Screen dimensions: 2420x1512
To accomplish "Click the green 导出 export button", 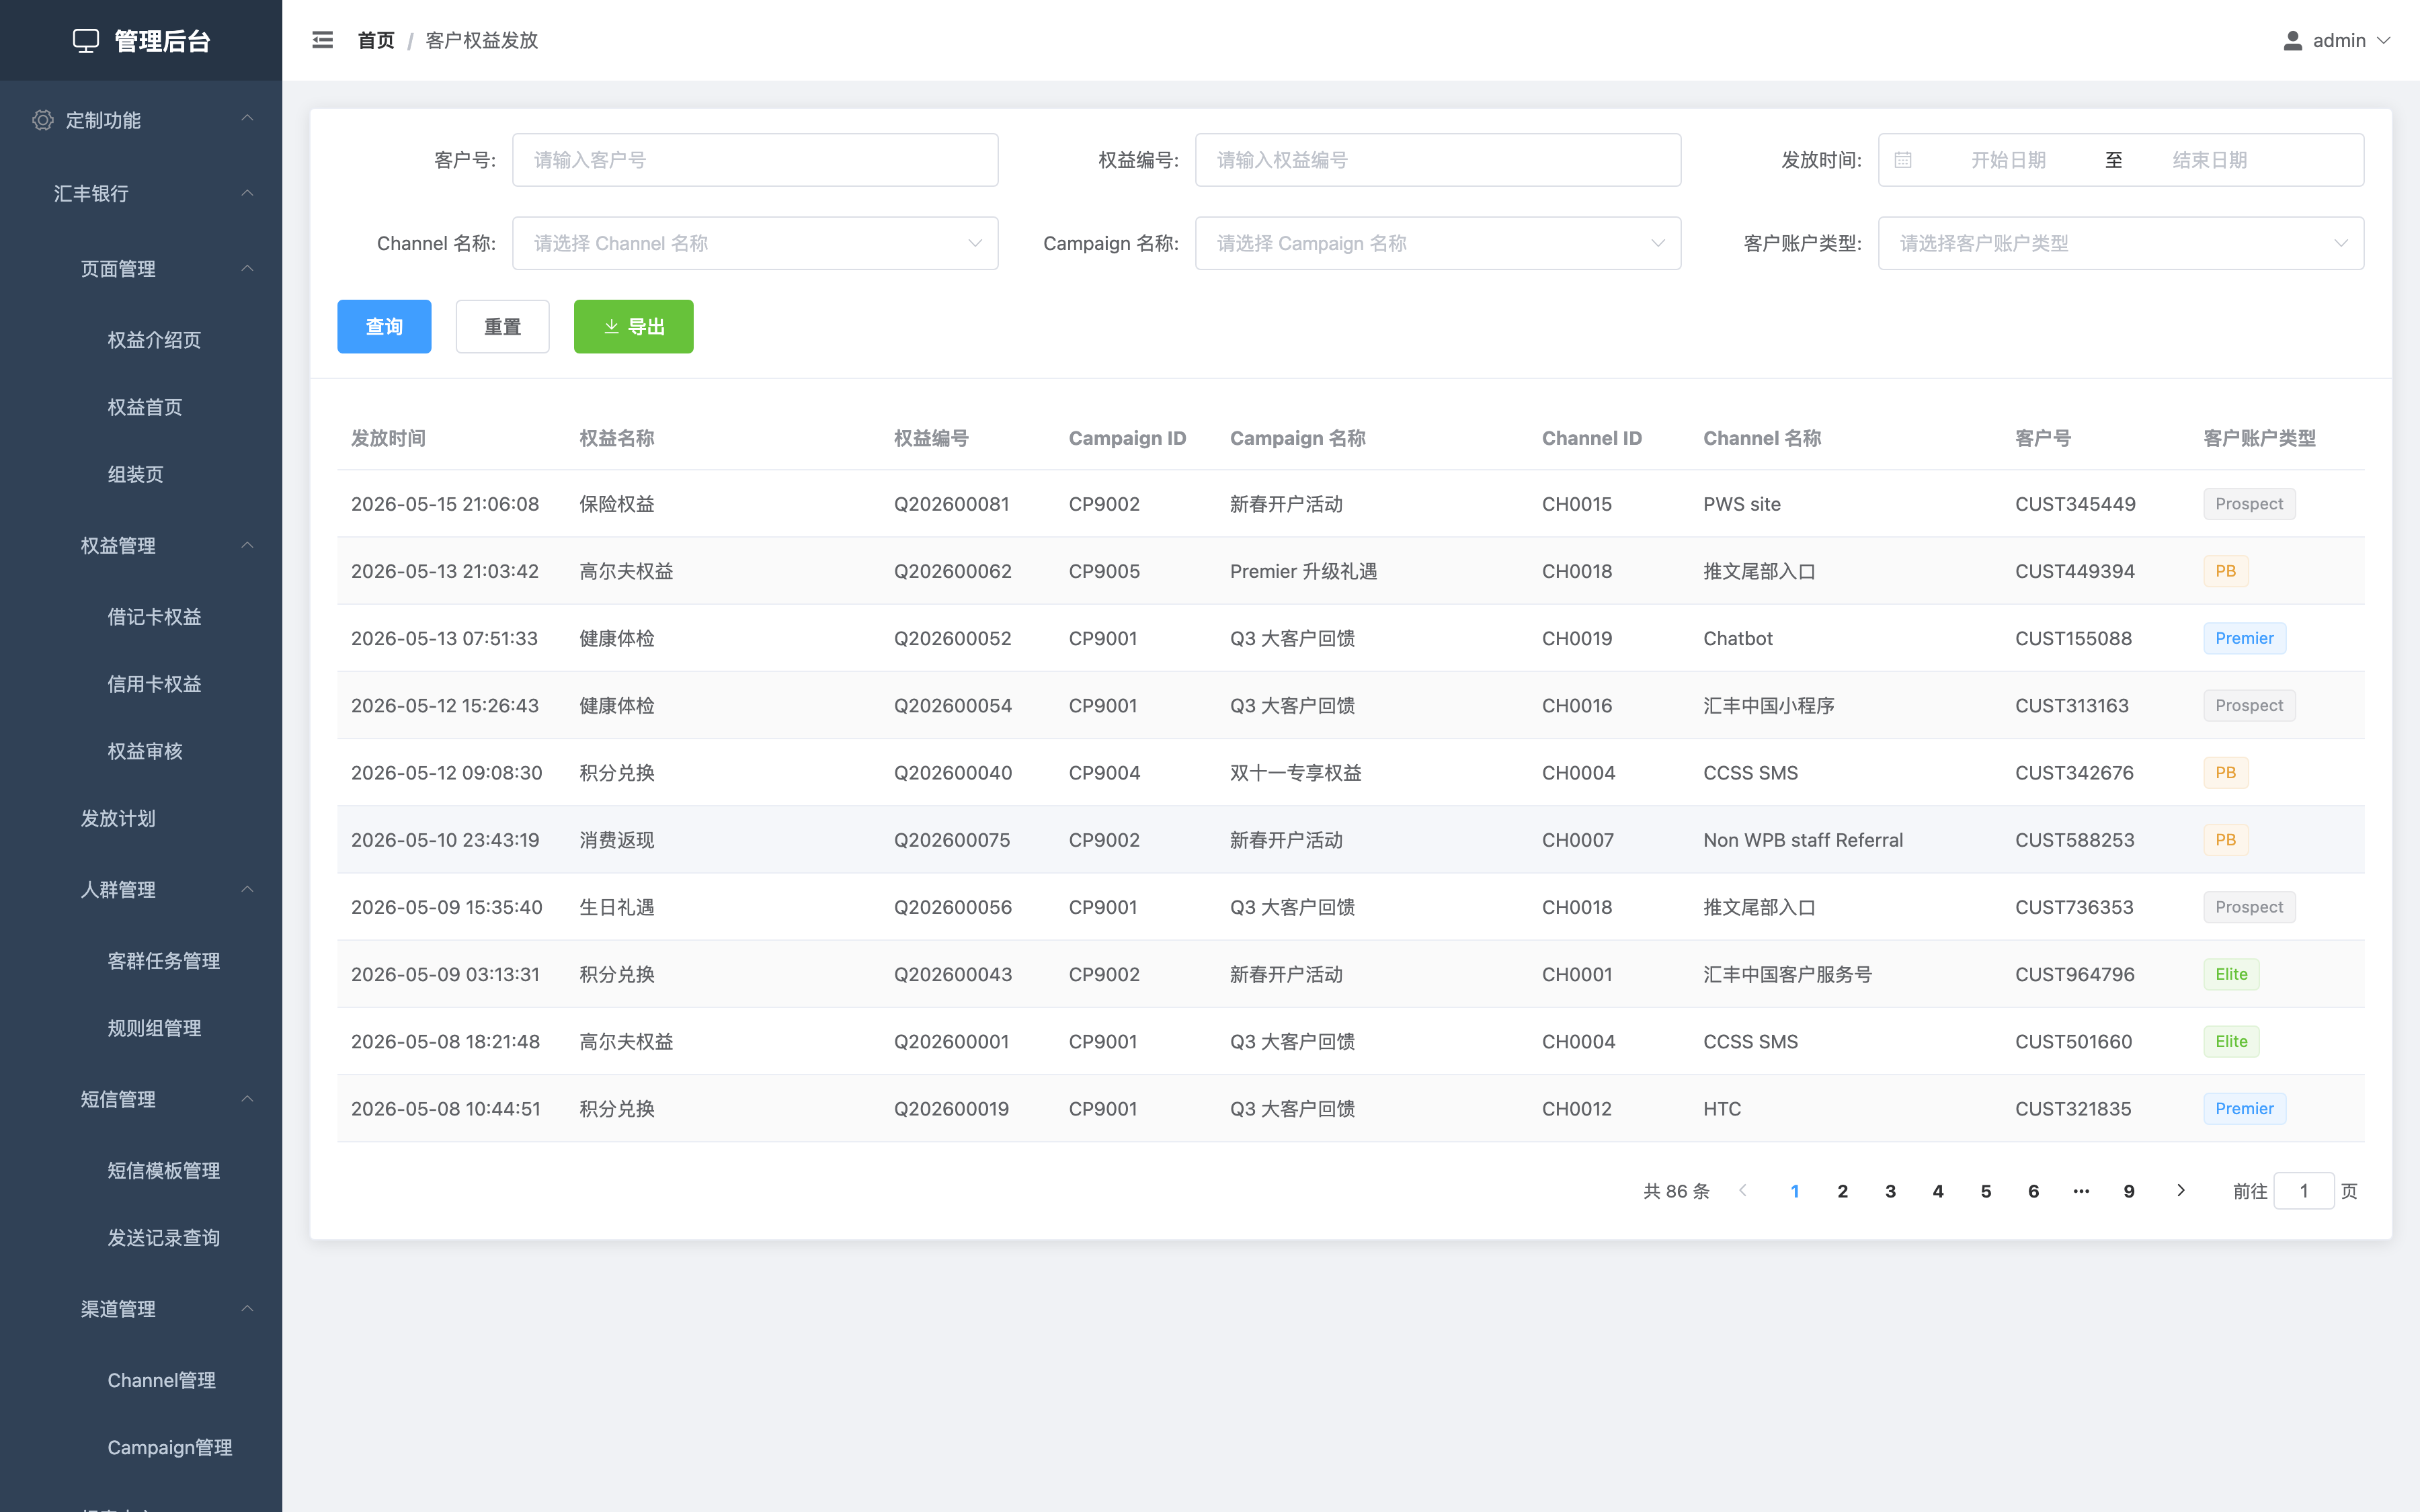I will coord(633,326).
